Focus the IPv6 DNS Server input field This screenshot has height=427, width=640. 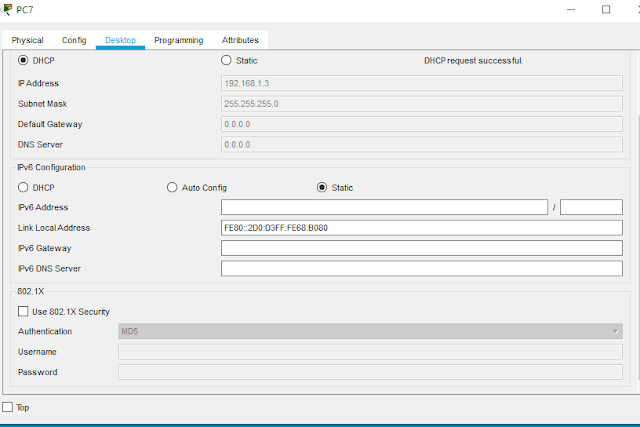(422, 269)
